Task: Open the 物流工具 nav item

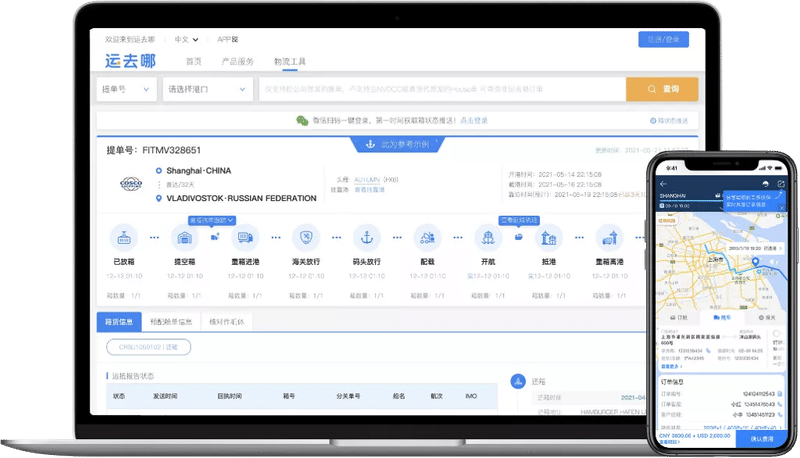Action: pos(290,62)
